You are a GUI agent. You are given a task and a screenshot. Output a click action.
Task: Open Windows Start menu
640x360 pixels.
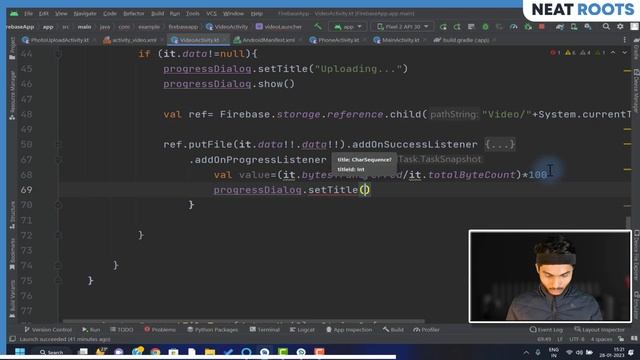pos(20,351)
